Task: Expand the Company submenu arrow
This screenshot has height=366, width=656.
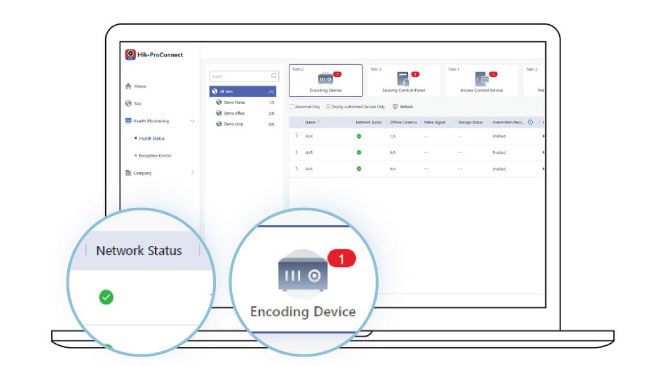Action: coord(192,173)
